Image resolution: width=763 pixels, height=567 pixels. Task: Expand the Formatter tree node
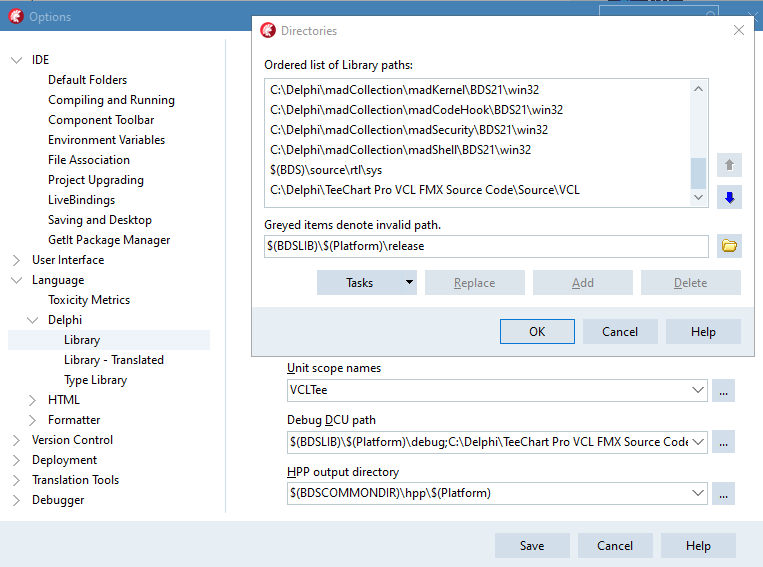(33, 420)
